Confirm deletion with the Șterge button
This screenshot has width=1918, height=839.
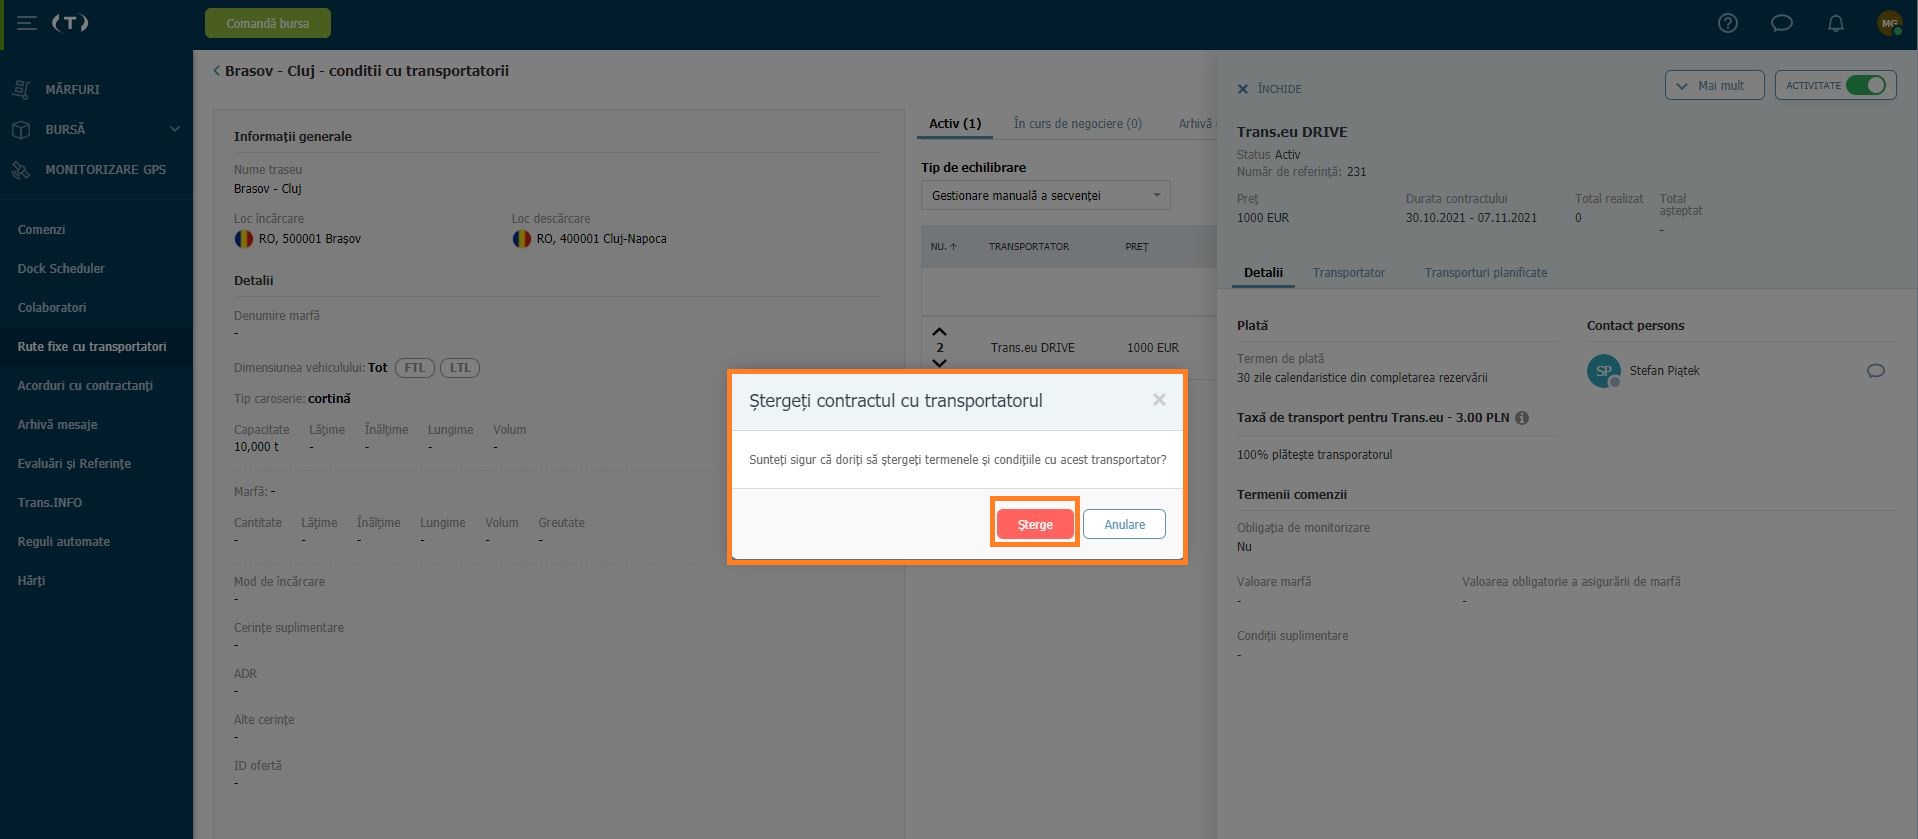(x=1035, y=524)
